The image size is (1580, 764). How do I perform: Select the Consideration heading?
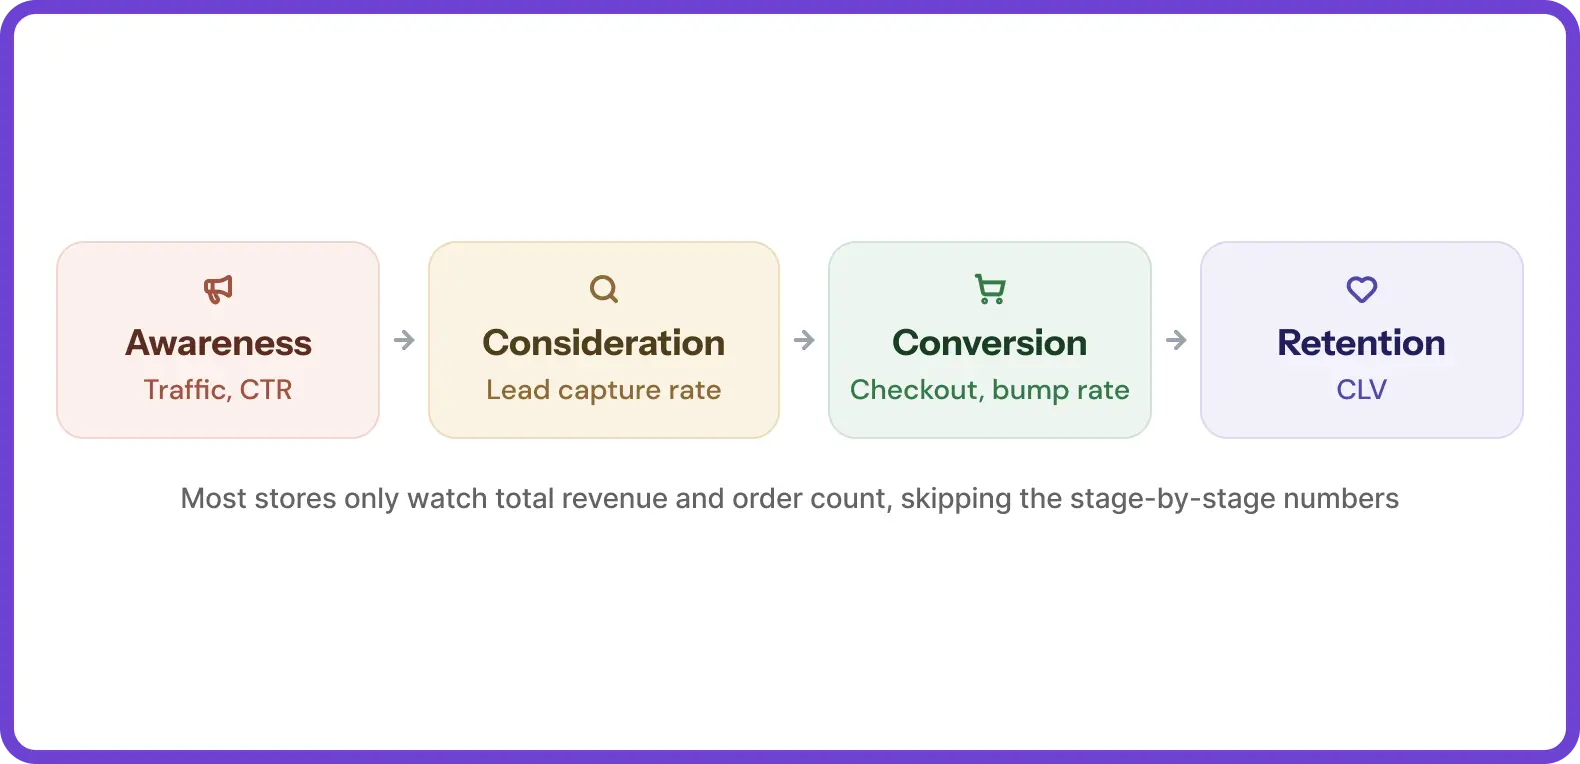604,343
